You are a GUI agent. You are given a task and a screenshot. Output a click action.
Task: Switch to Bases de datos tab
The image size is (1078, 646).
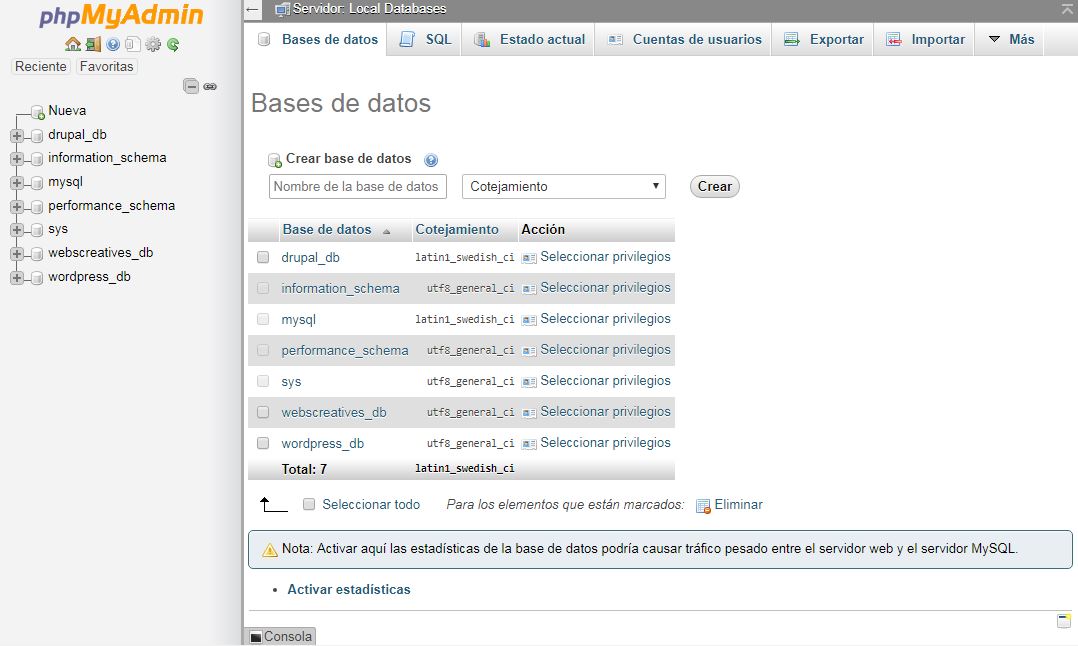[x=317, y=39]
